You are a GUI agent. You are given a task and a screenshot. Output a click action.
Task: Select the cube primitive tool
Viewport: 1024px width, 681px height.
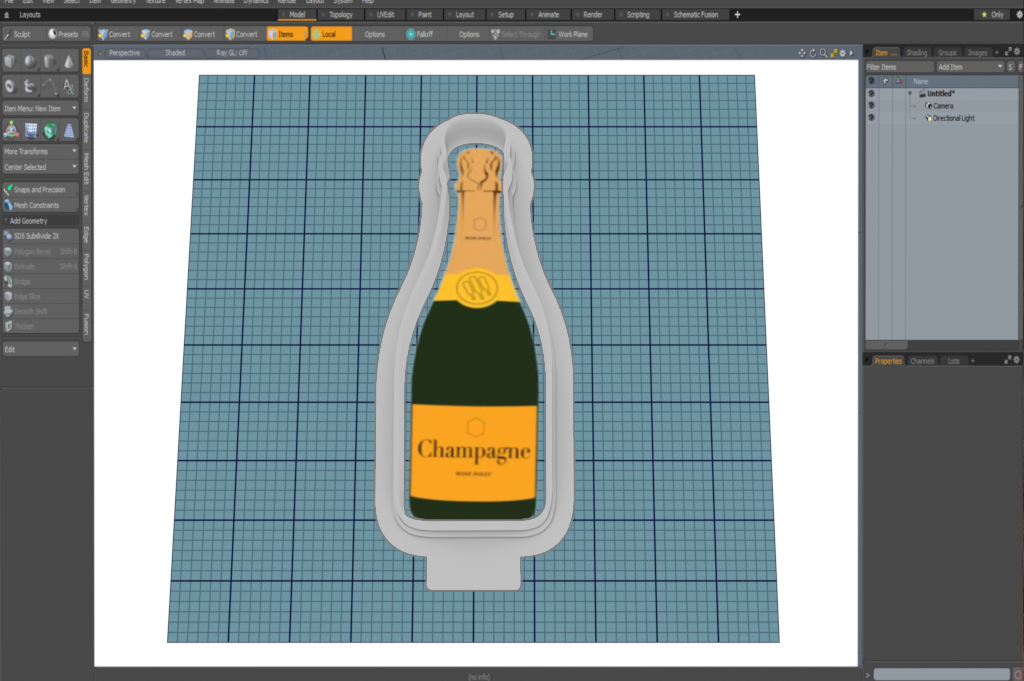(x=11, y=62)
